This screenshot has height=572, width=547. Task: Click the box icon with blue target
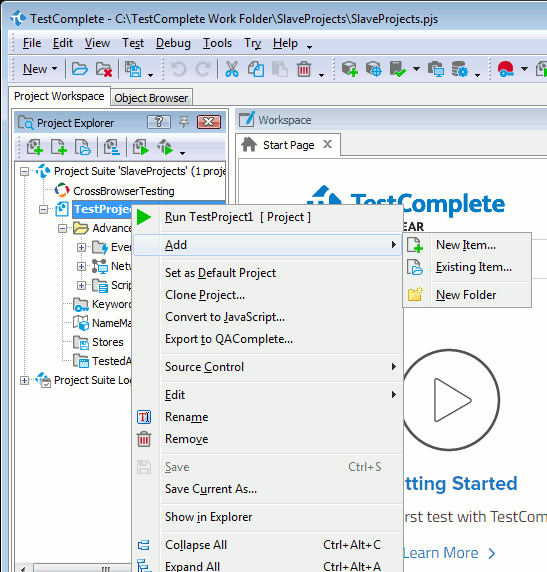point(373,69)
